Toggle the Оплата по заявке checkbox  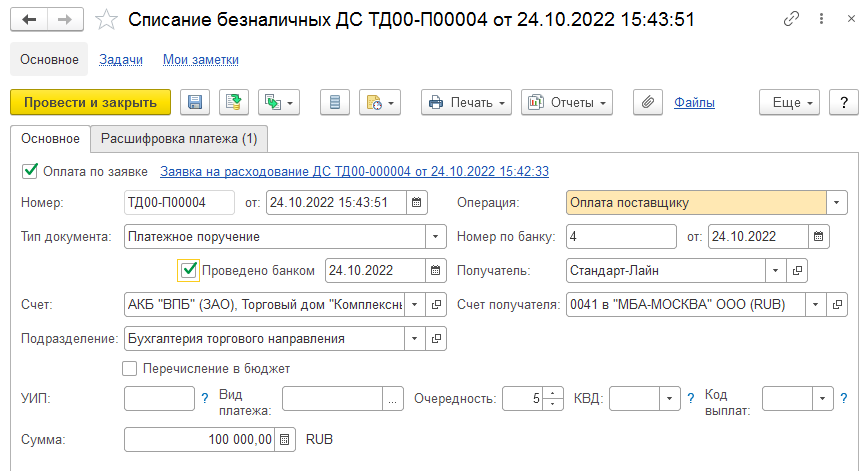[x=30, y=171]
